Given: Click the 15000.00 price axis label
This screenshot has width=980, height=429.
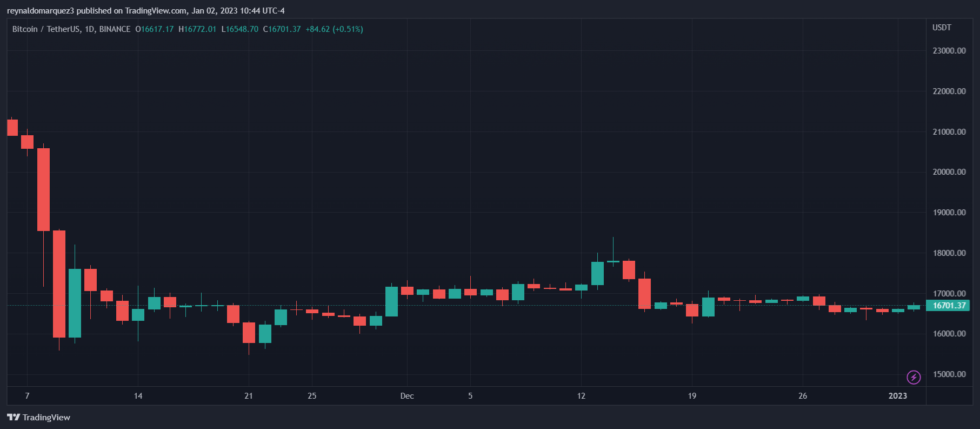Looking at the screenshot, I should coord(948,375).
